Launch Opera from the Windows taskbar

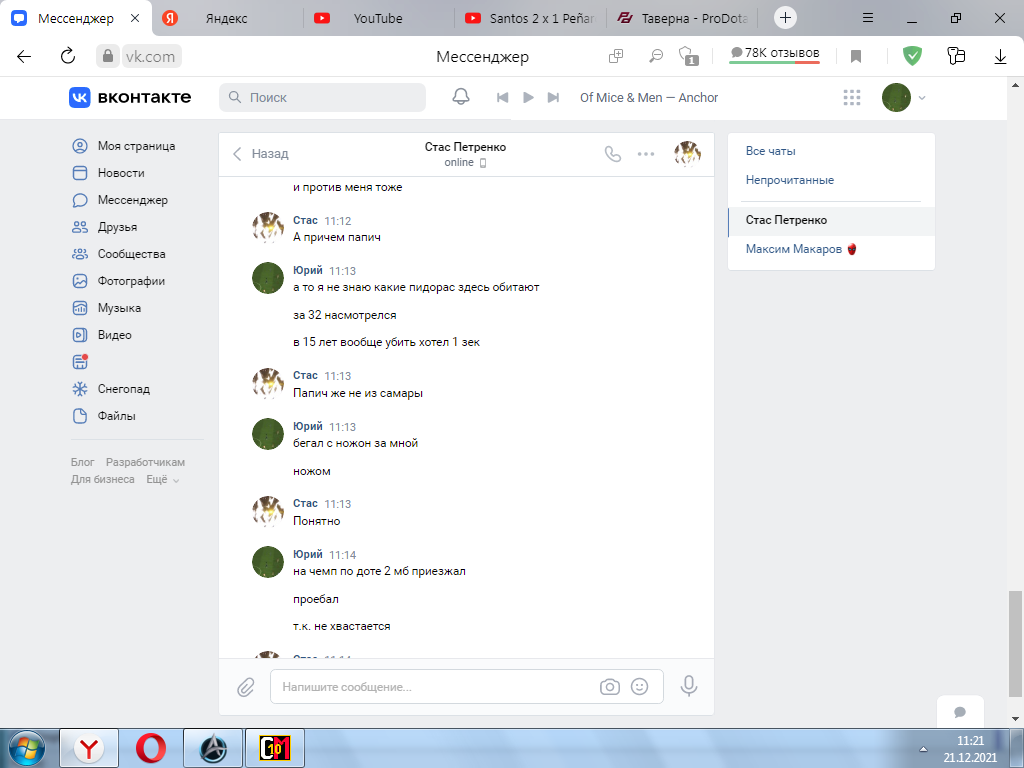(x=152, y=748)
